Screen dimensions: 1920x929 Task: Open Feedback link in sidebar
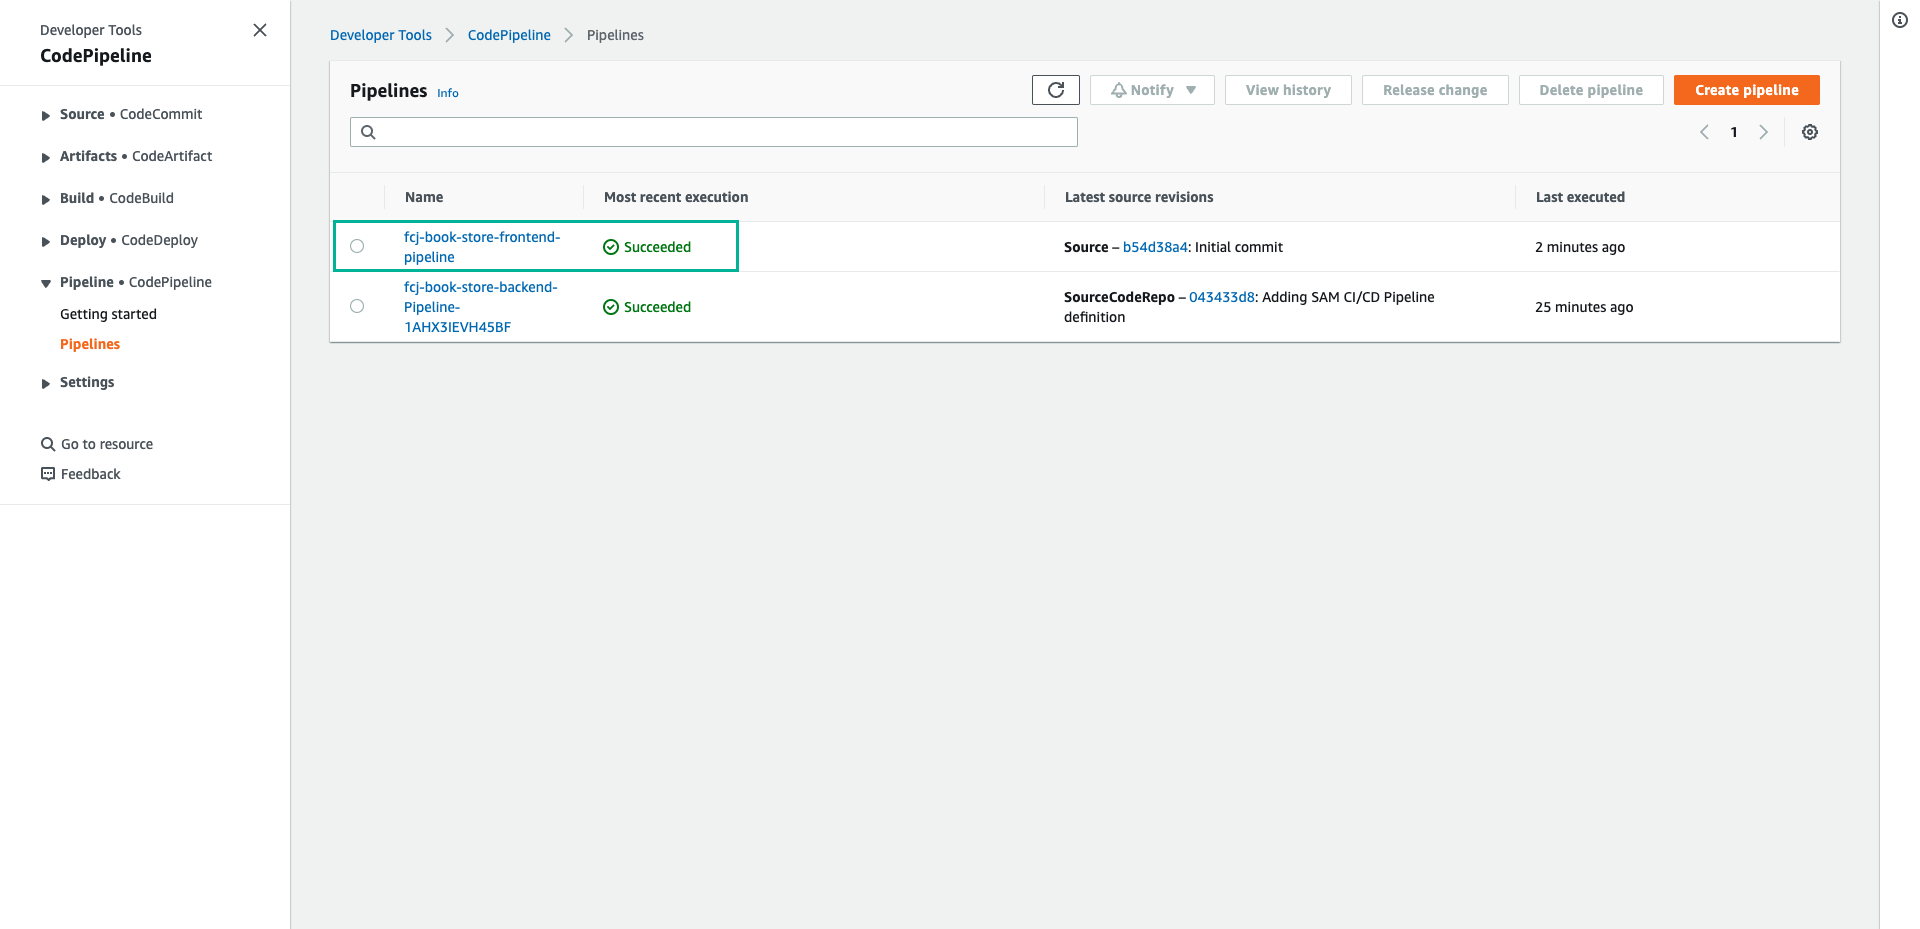(90, 474)
